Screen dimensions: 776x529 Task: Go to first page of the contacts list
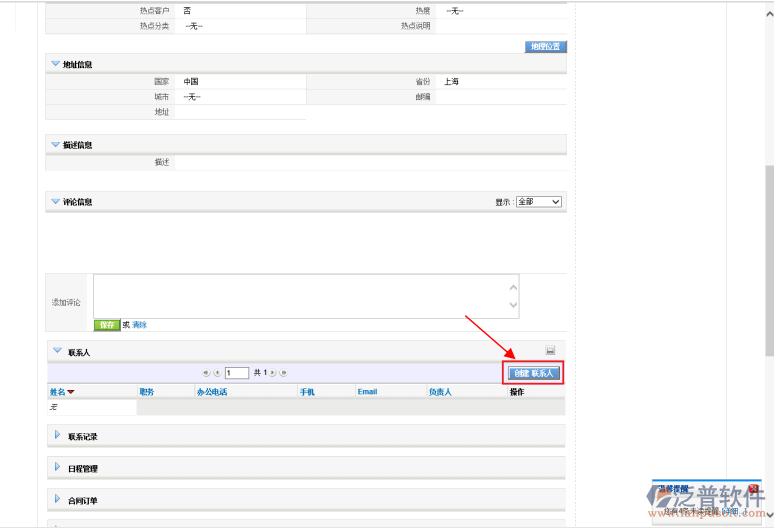[206, 373]
